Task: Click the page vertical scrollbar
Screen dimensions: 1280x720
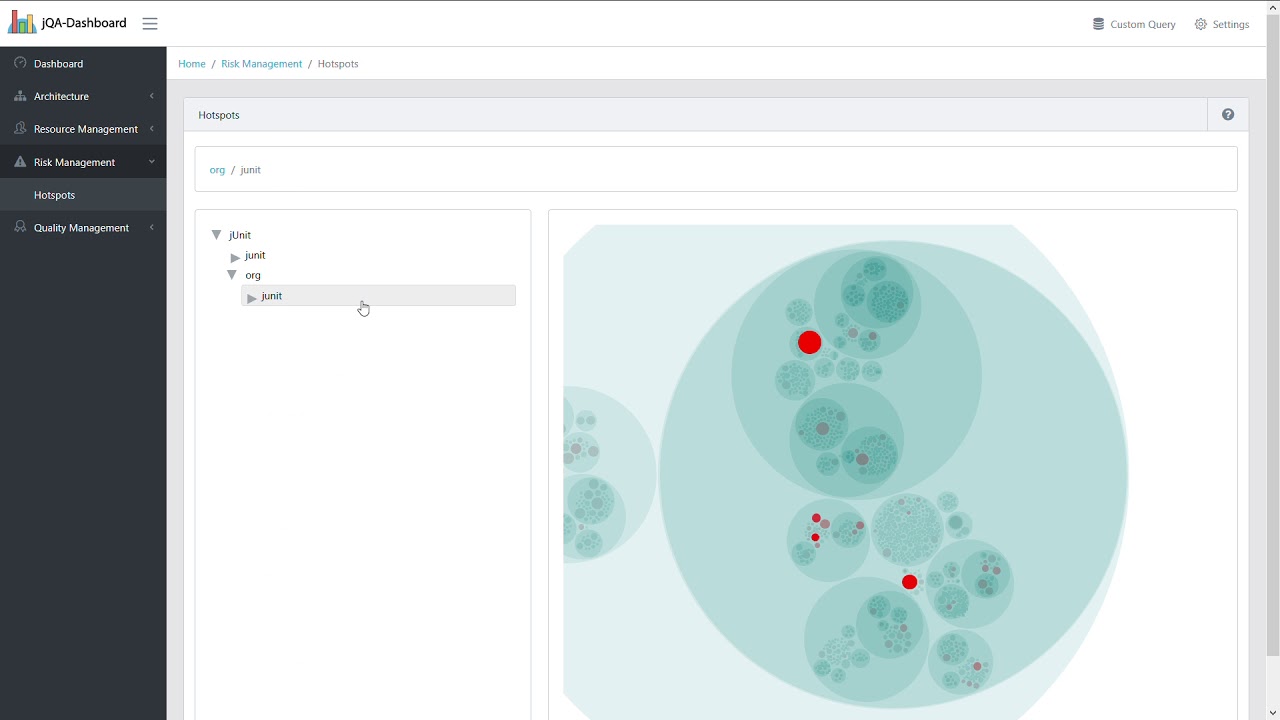Action: pos(1272,335)
